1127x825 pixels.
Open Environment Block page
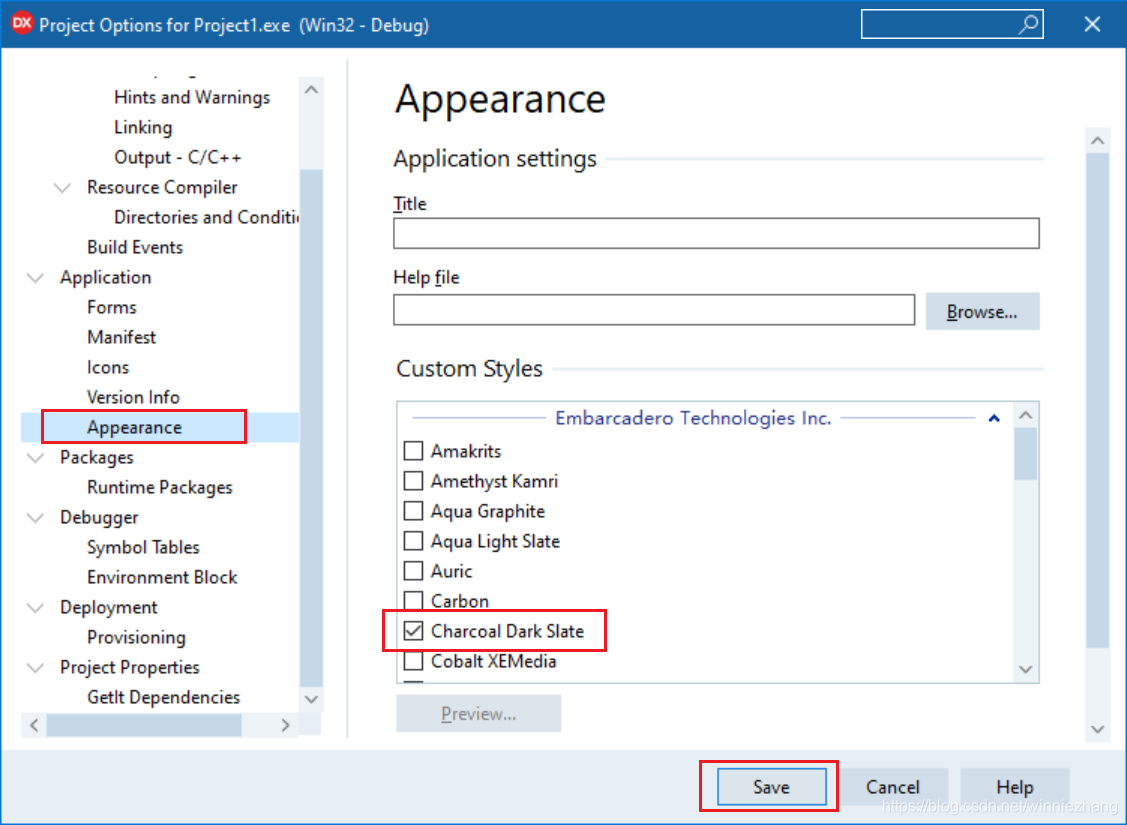tap(162, 577)
